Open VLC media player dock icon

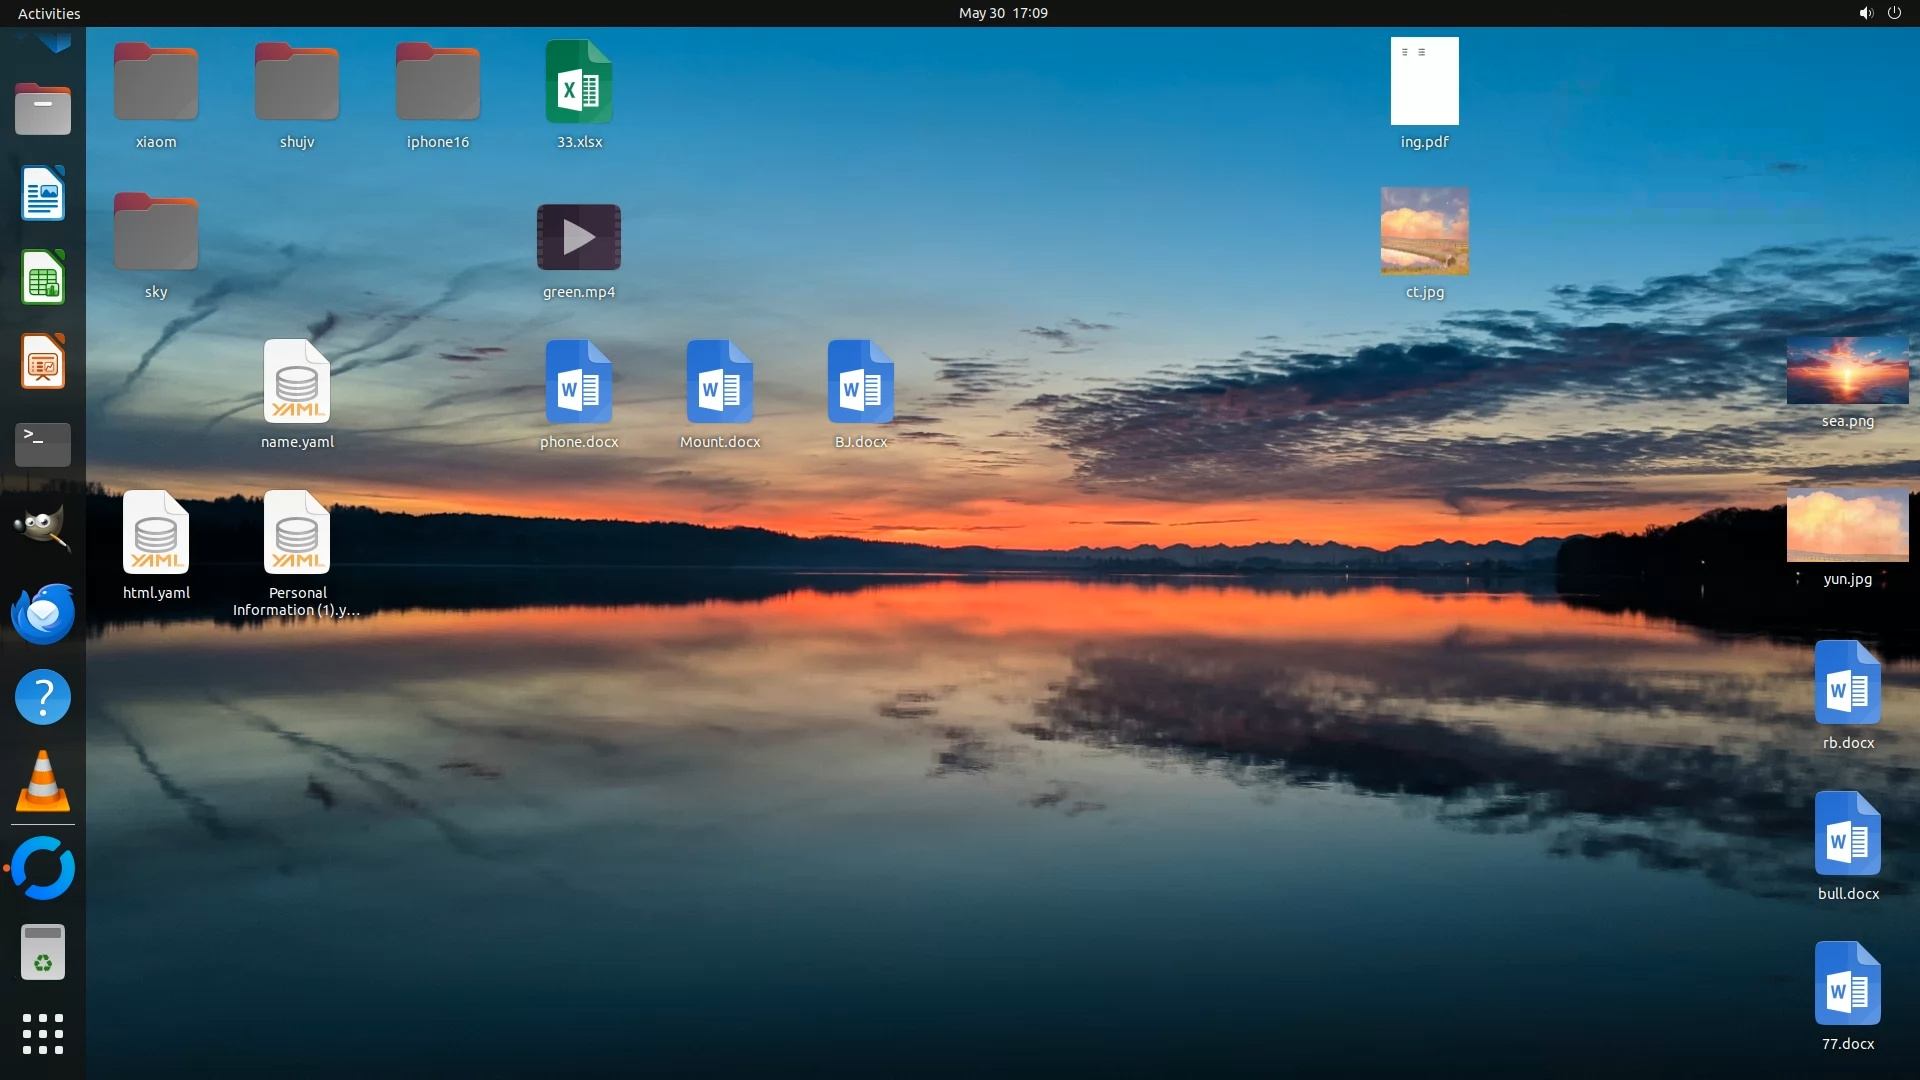pyautogui.click(x=43, y=781)
